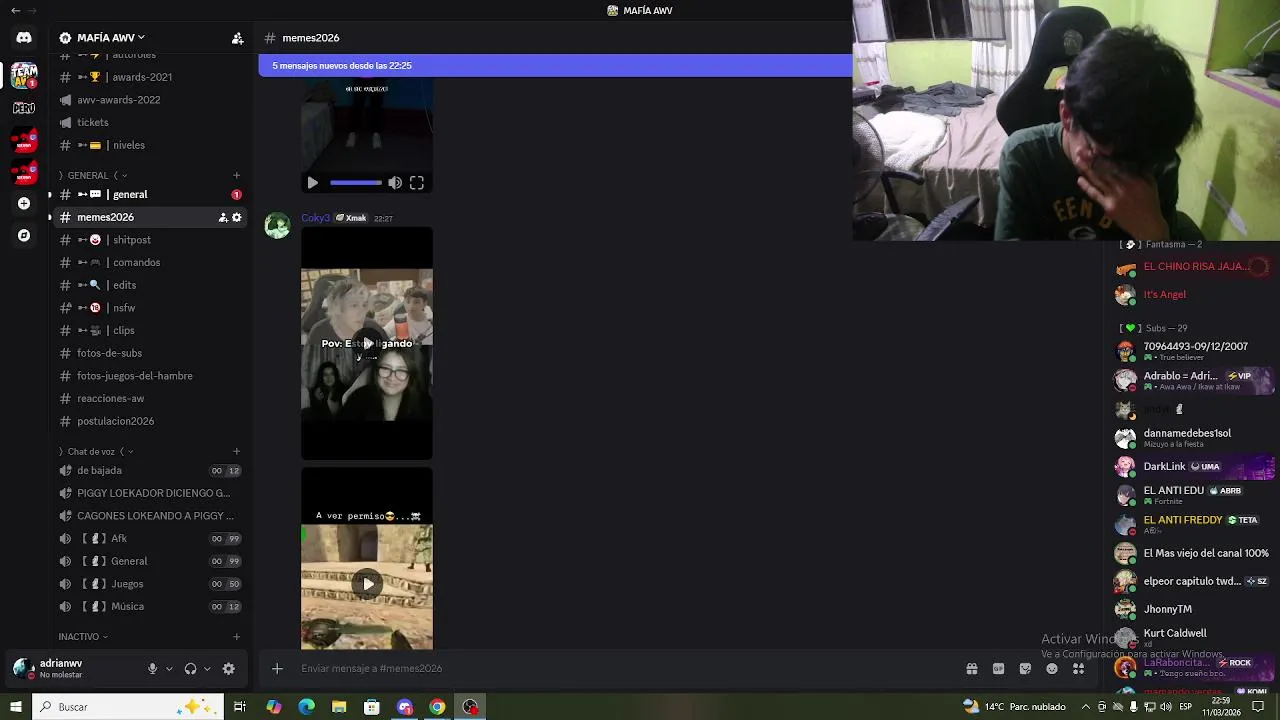Open the awards-2021 channel
This screenshot has width=1280, height=720.
click(x=150, y=77)
